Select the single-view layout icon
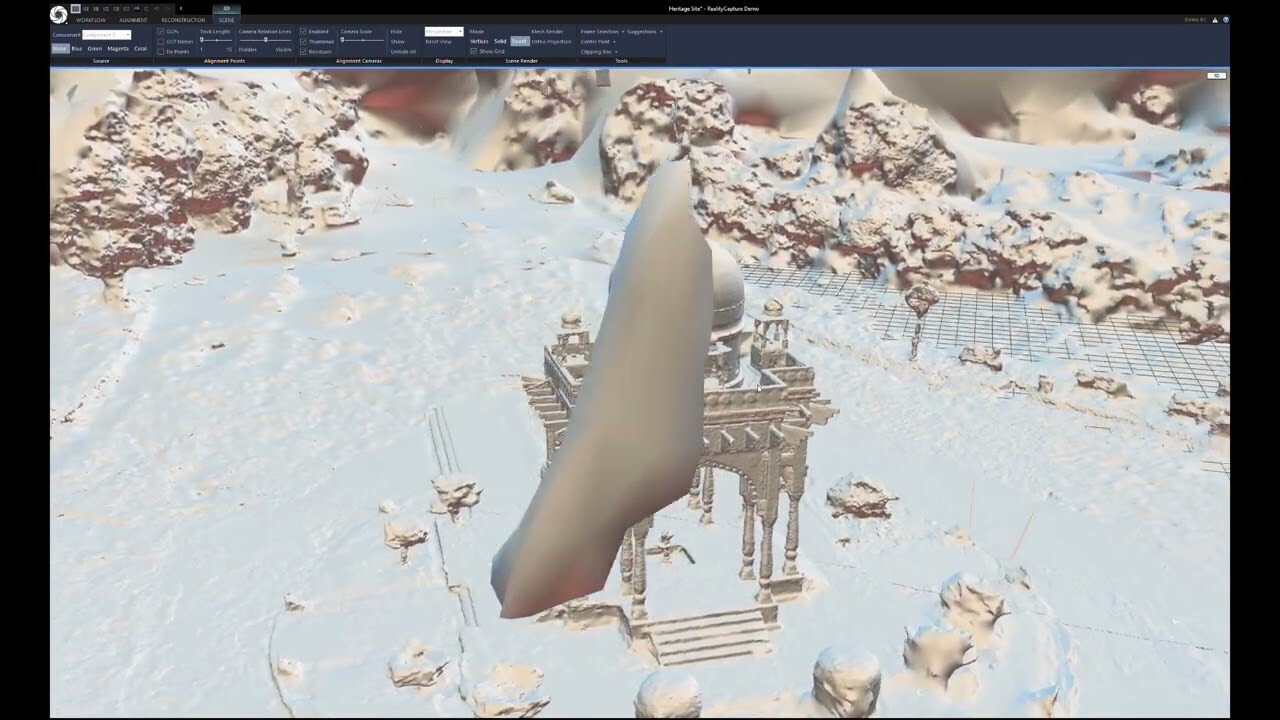 coord(76,9)
